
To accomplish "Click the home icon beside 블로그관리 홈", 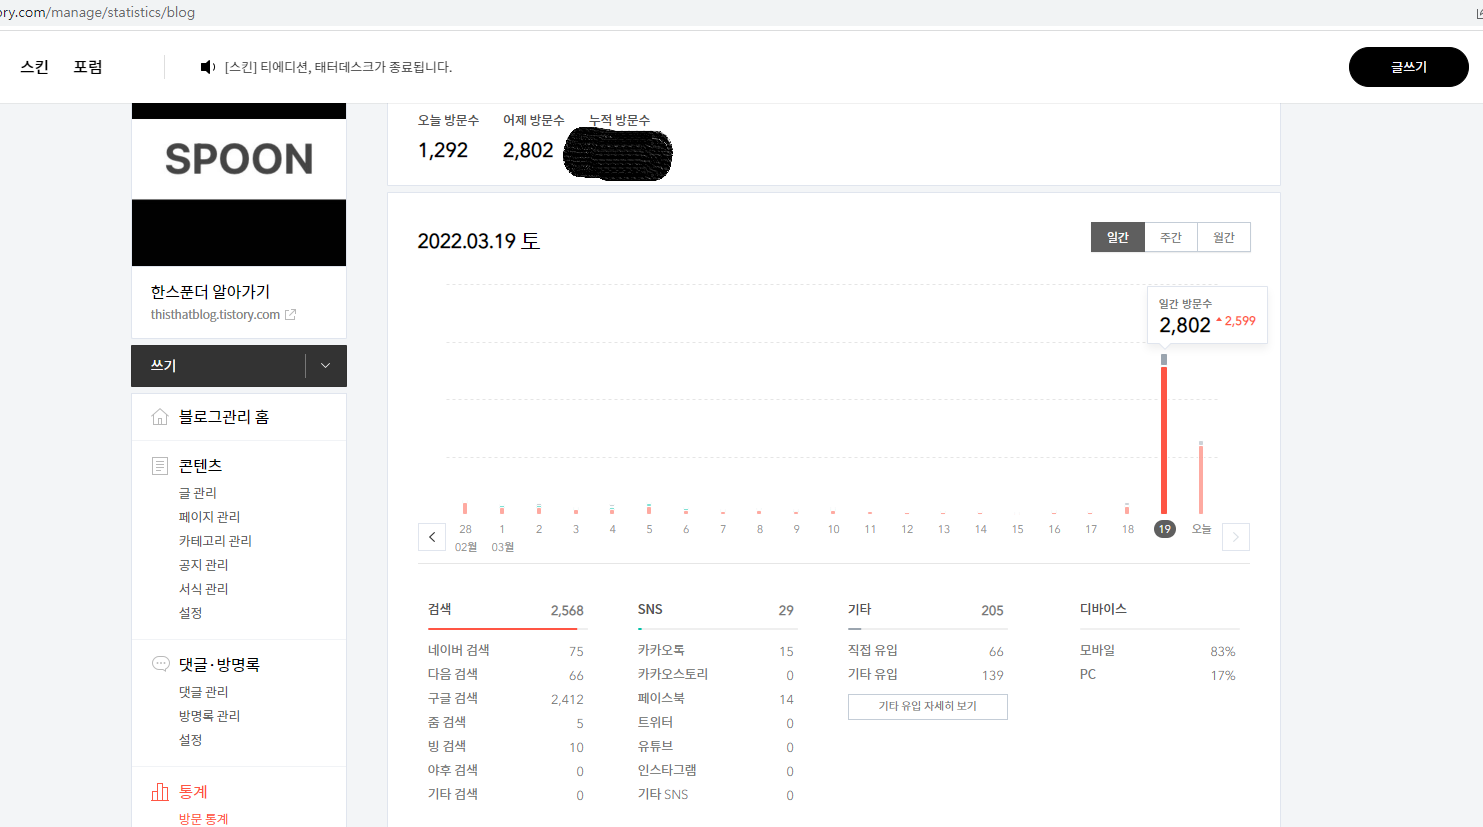I will (x=160, y=417).
